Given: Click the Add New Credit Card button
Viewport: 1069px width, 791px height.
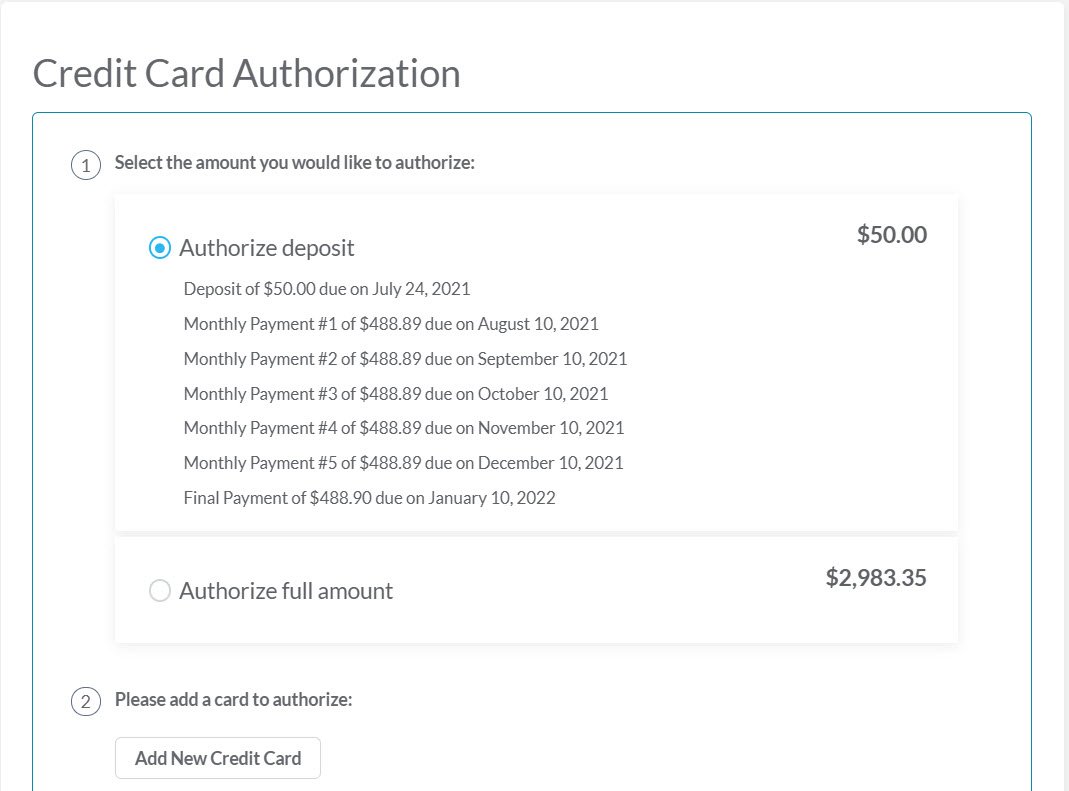Looking at the screenshot, I should coord(218,758).
